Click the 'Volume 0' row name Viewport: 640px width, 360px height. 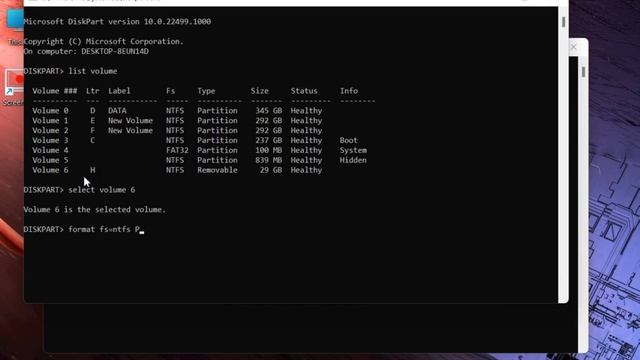(50, 111)
